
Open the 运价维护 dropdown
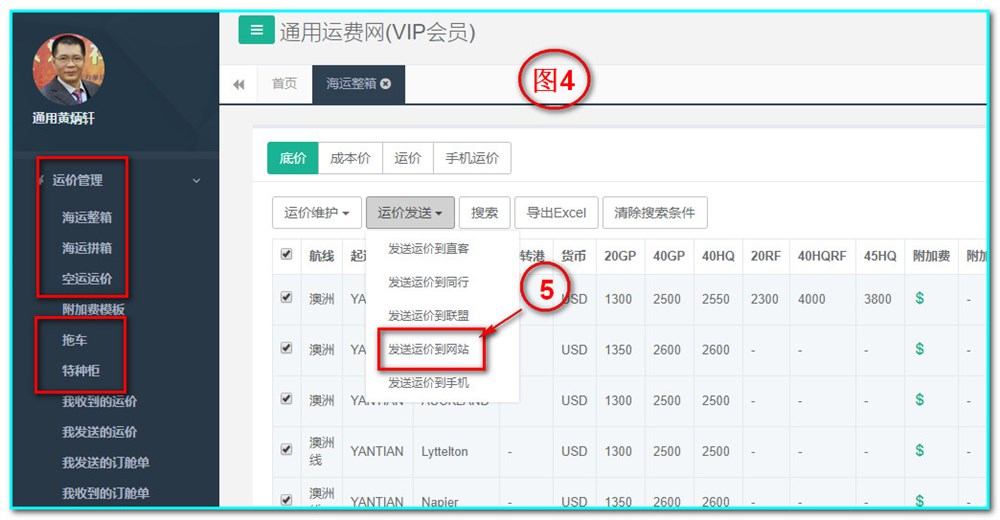(x=316, y=213)
